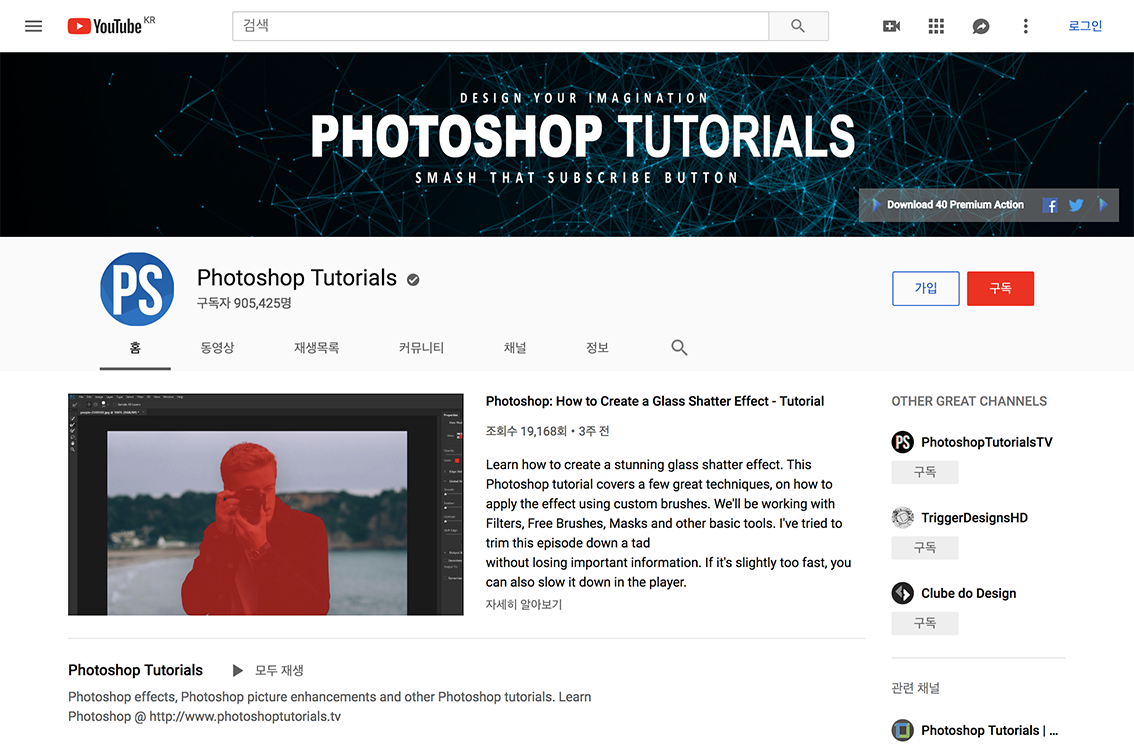Open the 동영상 tab
Viewport: 1134px width, 748px height.
(217, 348)
